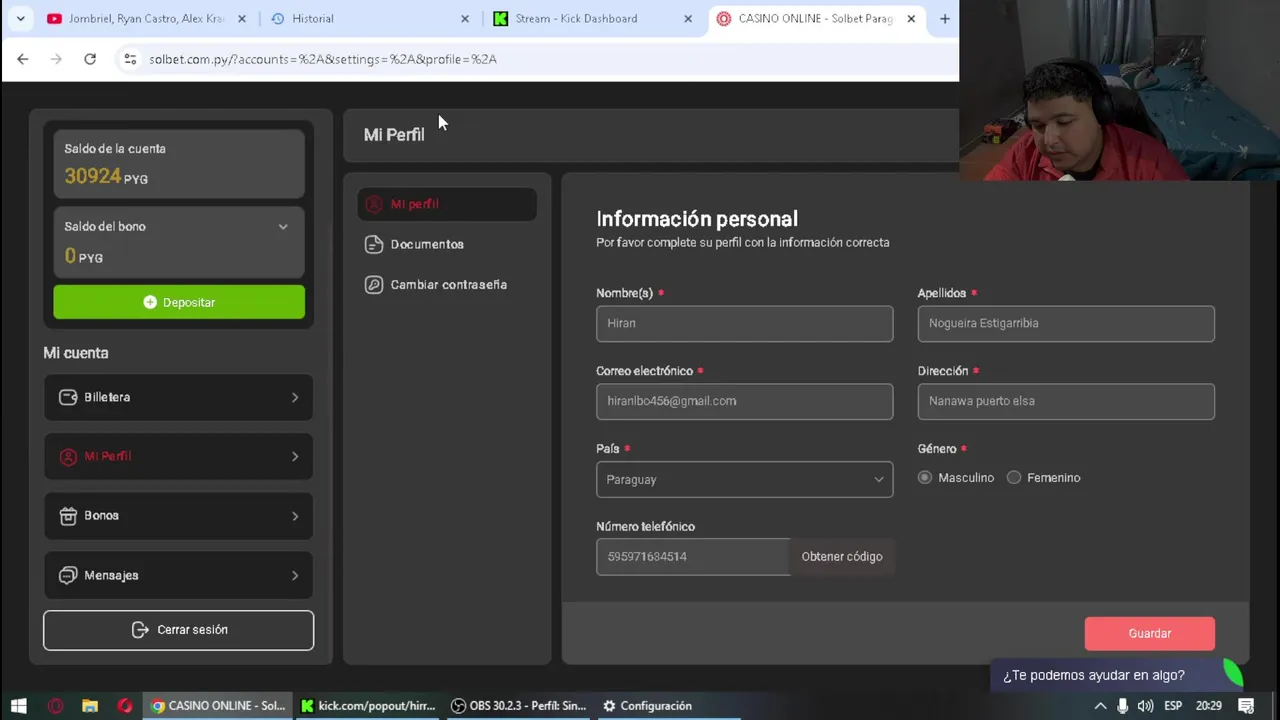The height and width of the screenshot is (720, 1280).
Task: Go back with the browser back arrow
Action: click(23, 59)
